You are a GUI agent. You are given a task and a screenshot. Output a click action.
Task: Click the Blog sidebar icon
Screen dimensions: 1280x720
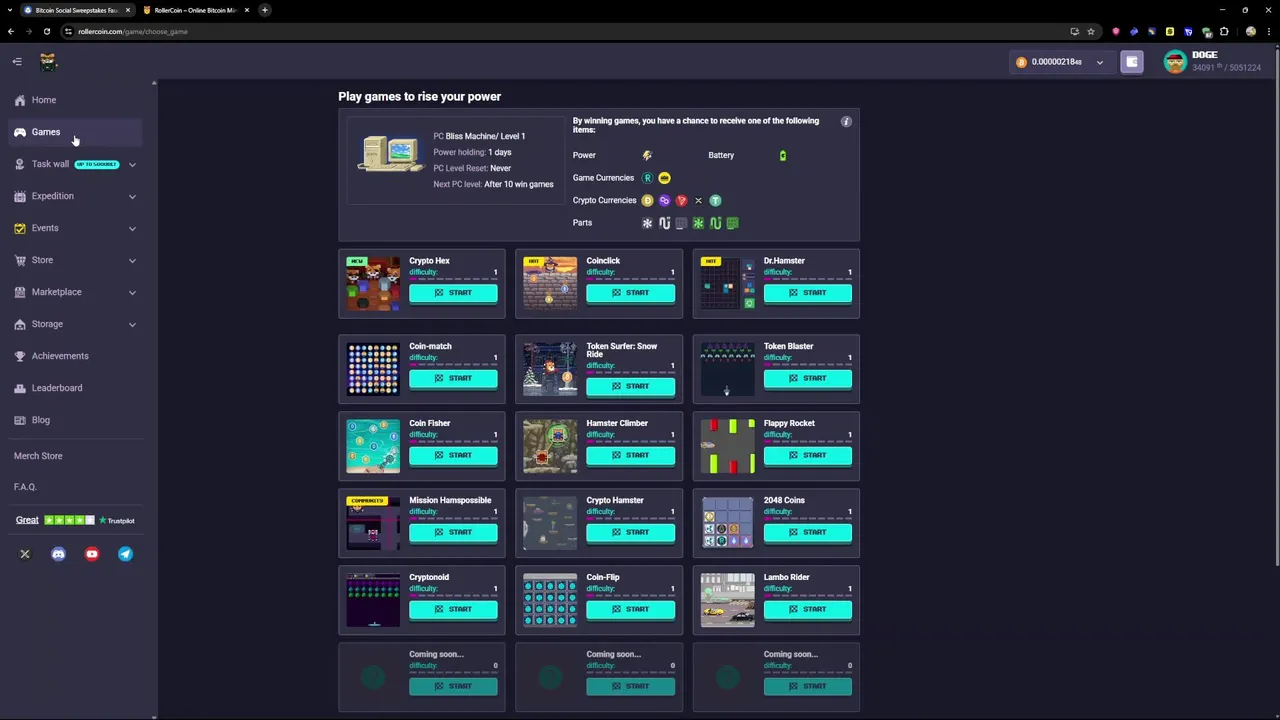[x=20, y=420]
